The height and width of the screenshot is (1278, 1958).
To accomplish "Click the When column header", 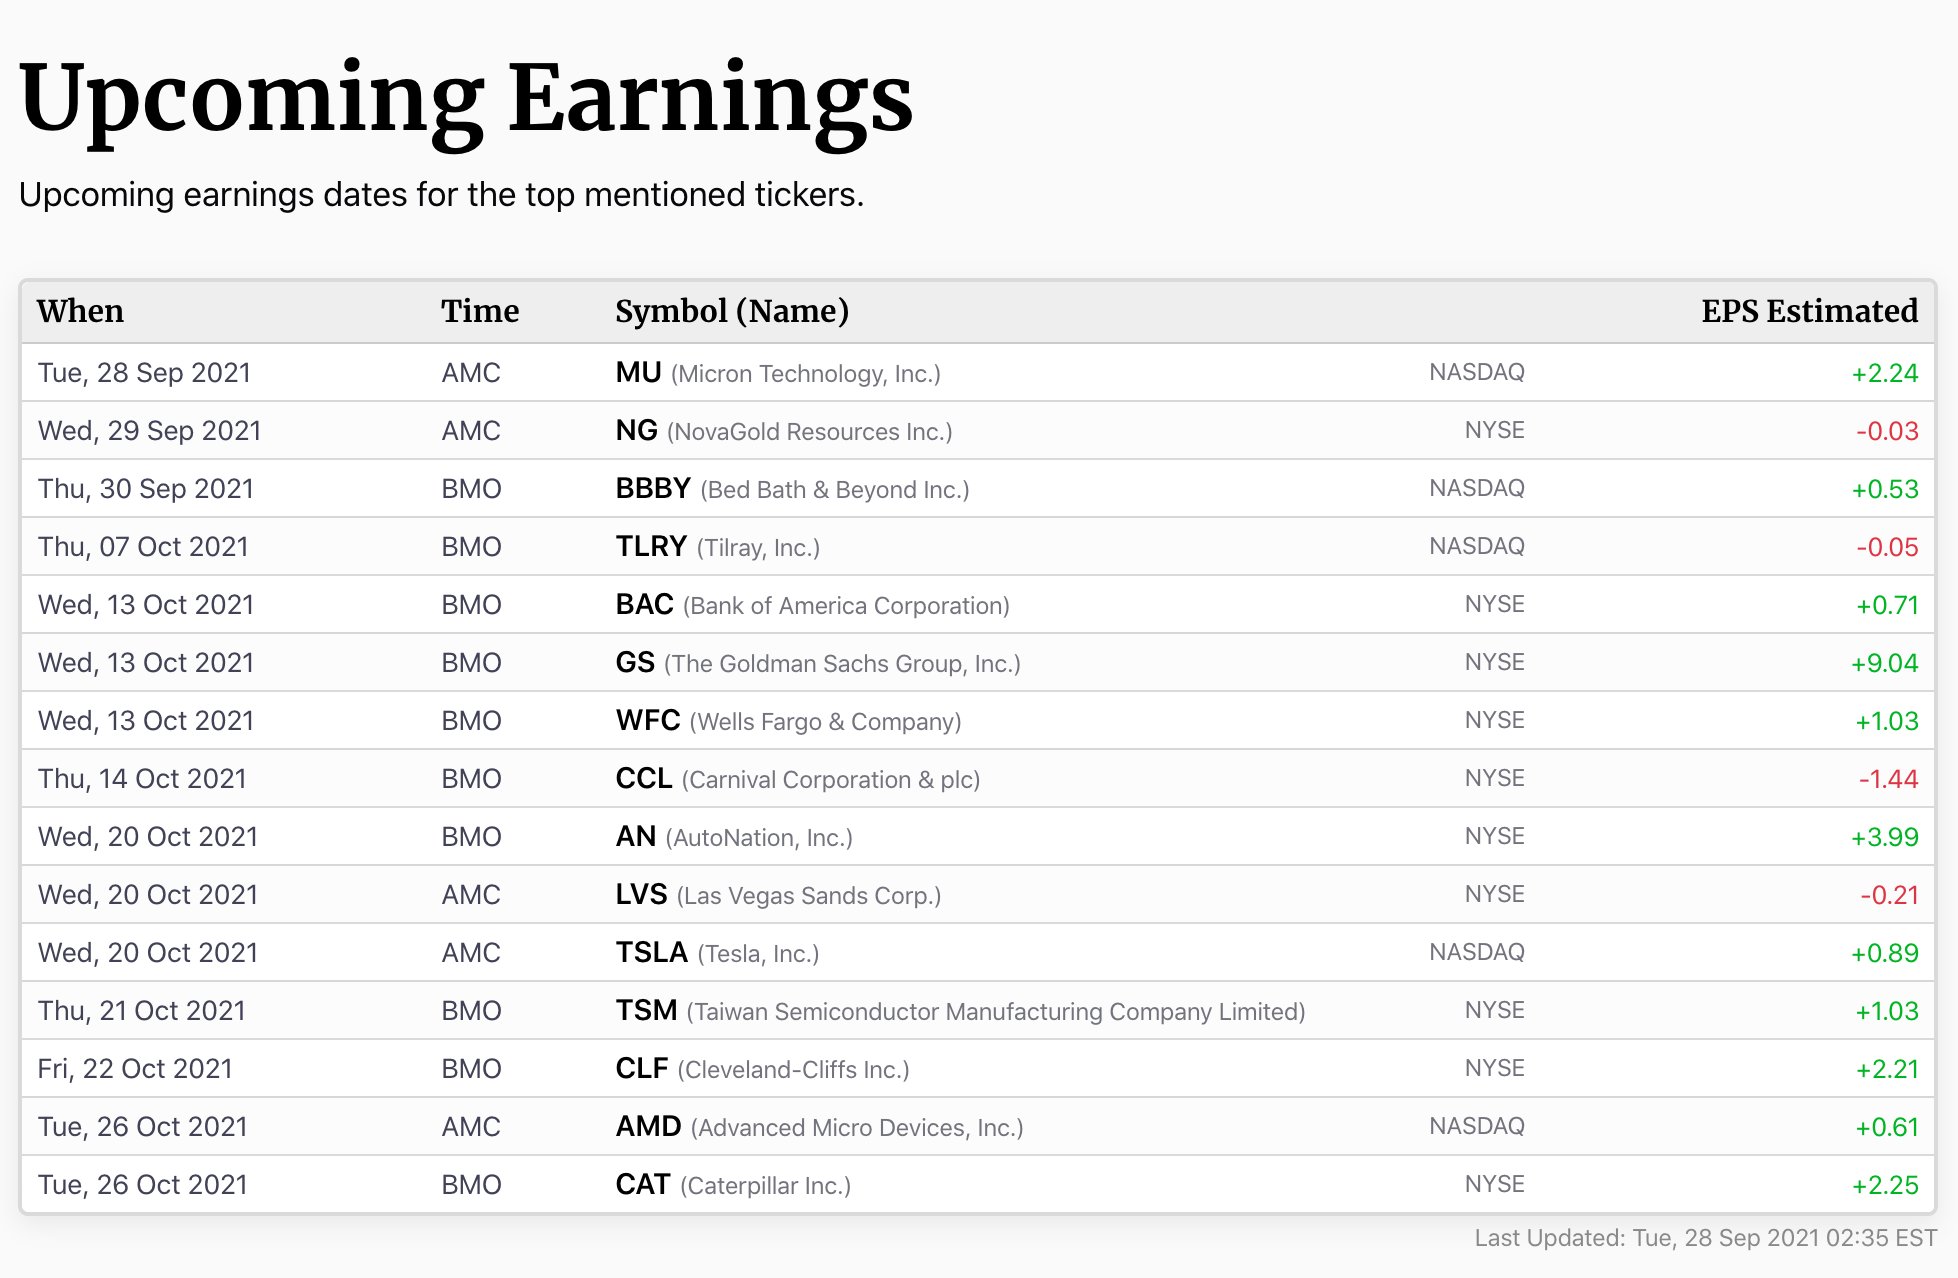I will tap(80, 311).
